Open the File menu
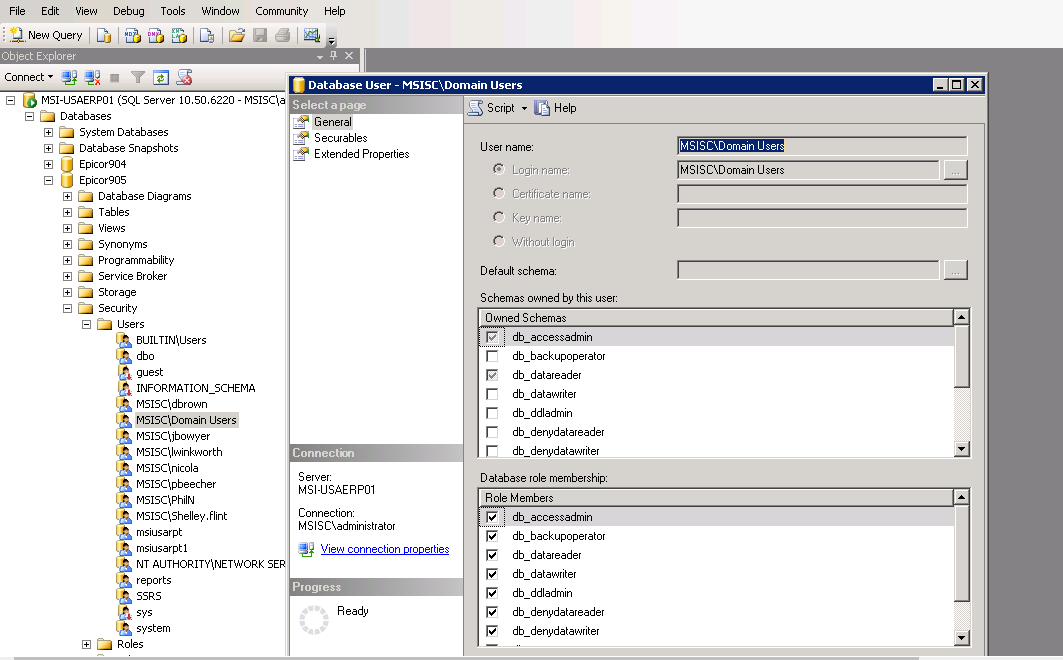Viewport: 1063px width, 660px height. pos(17,11)
